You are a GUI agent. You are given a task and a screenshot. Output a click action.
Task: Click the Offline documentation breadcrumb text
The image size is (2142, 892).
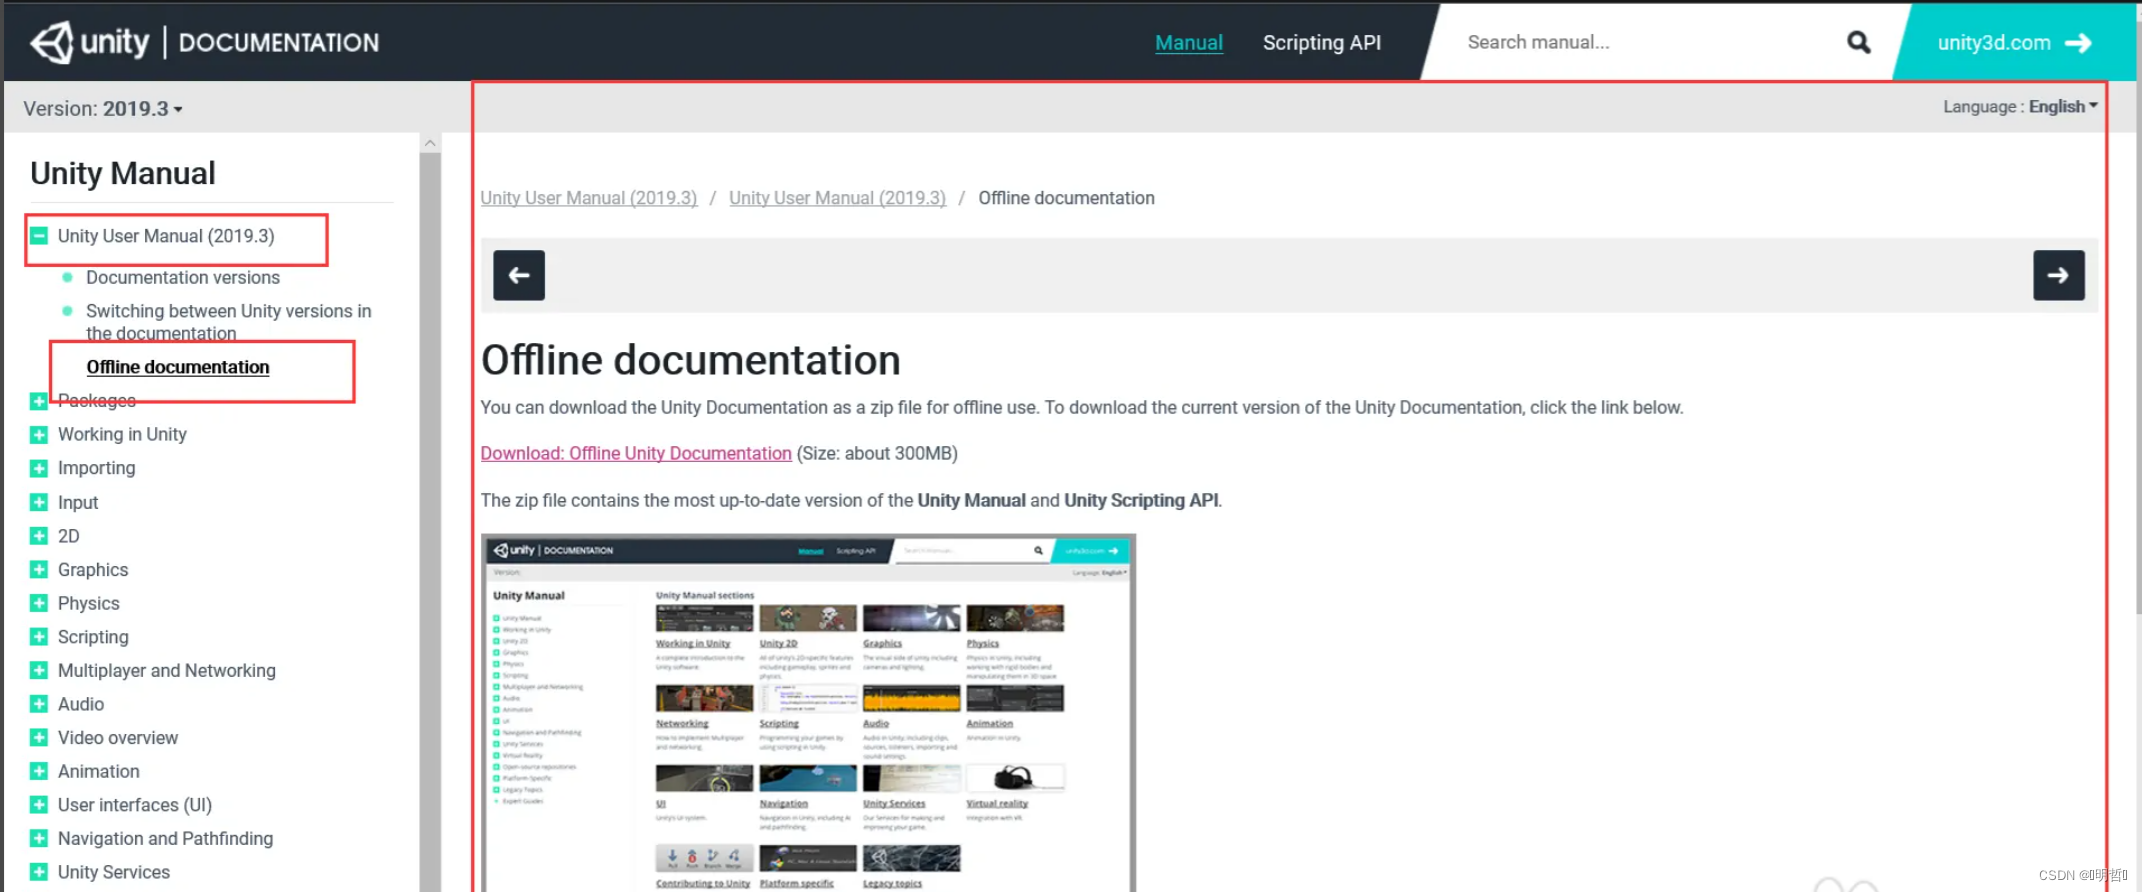click(x=1066, y=198)
